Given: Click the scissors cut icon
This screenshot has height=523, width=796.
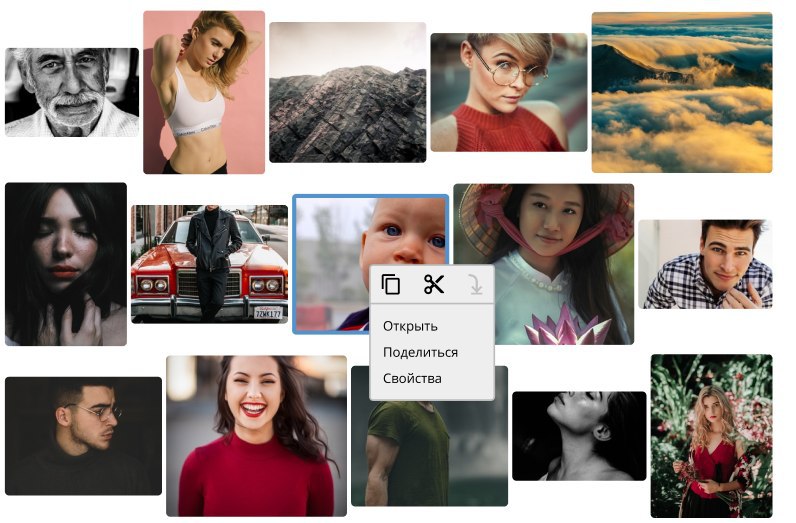Looking at the screenshot, I should 434,284.
